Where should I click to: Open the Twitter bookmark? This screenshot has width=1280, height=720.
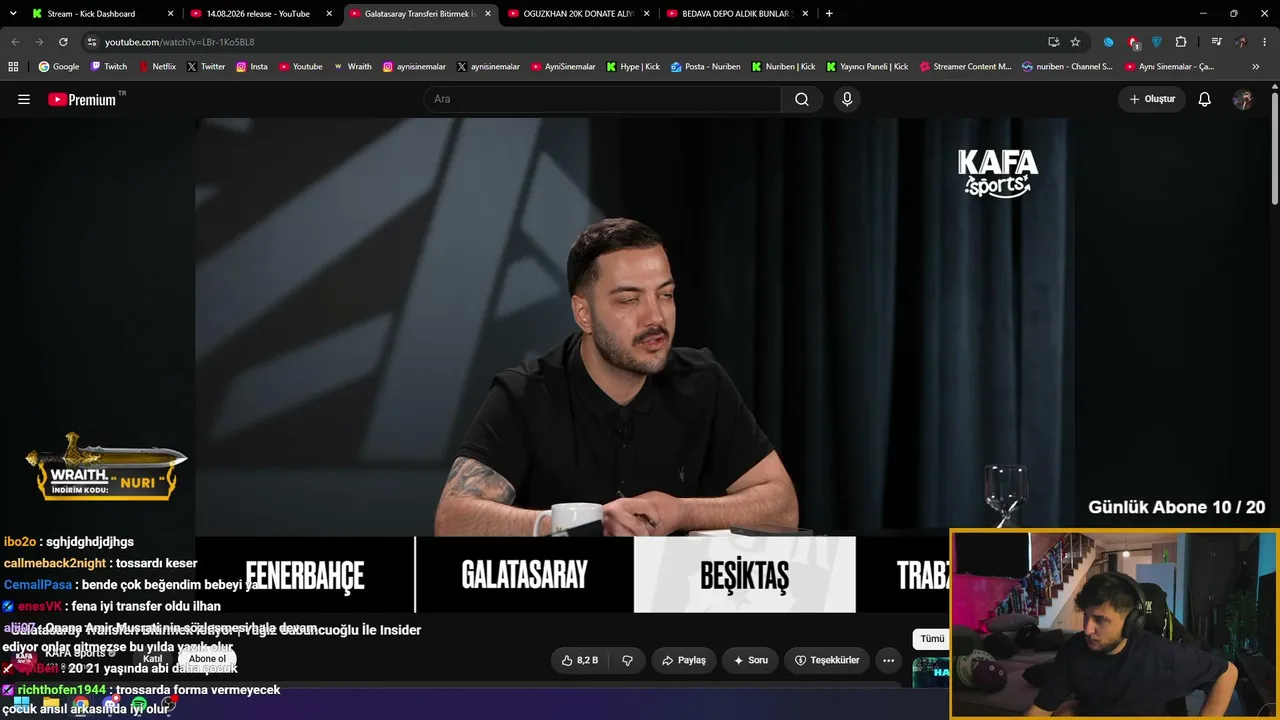click(x=206, y=67)
